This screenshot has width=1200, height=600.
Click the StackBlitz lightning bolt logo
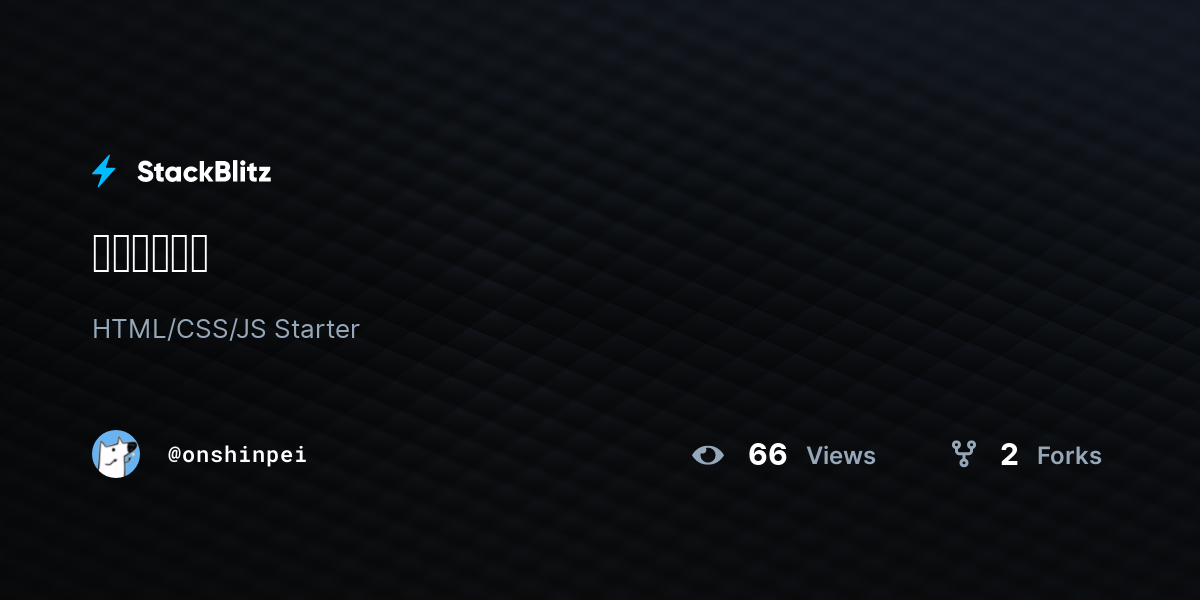point(104,171)
